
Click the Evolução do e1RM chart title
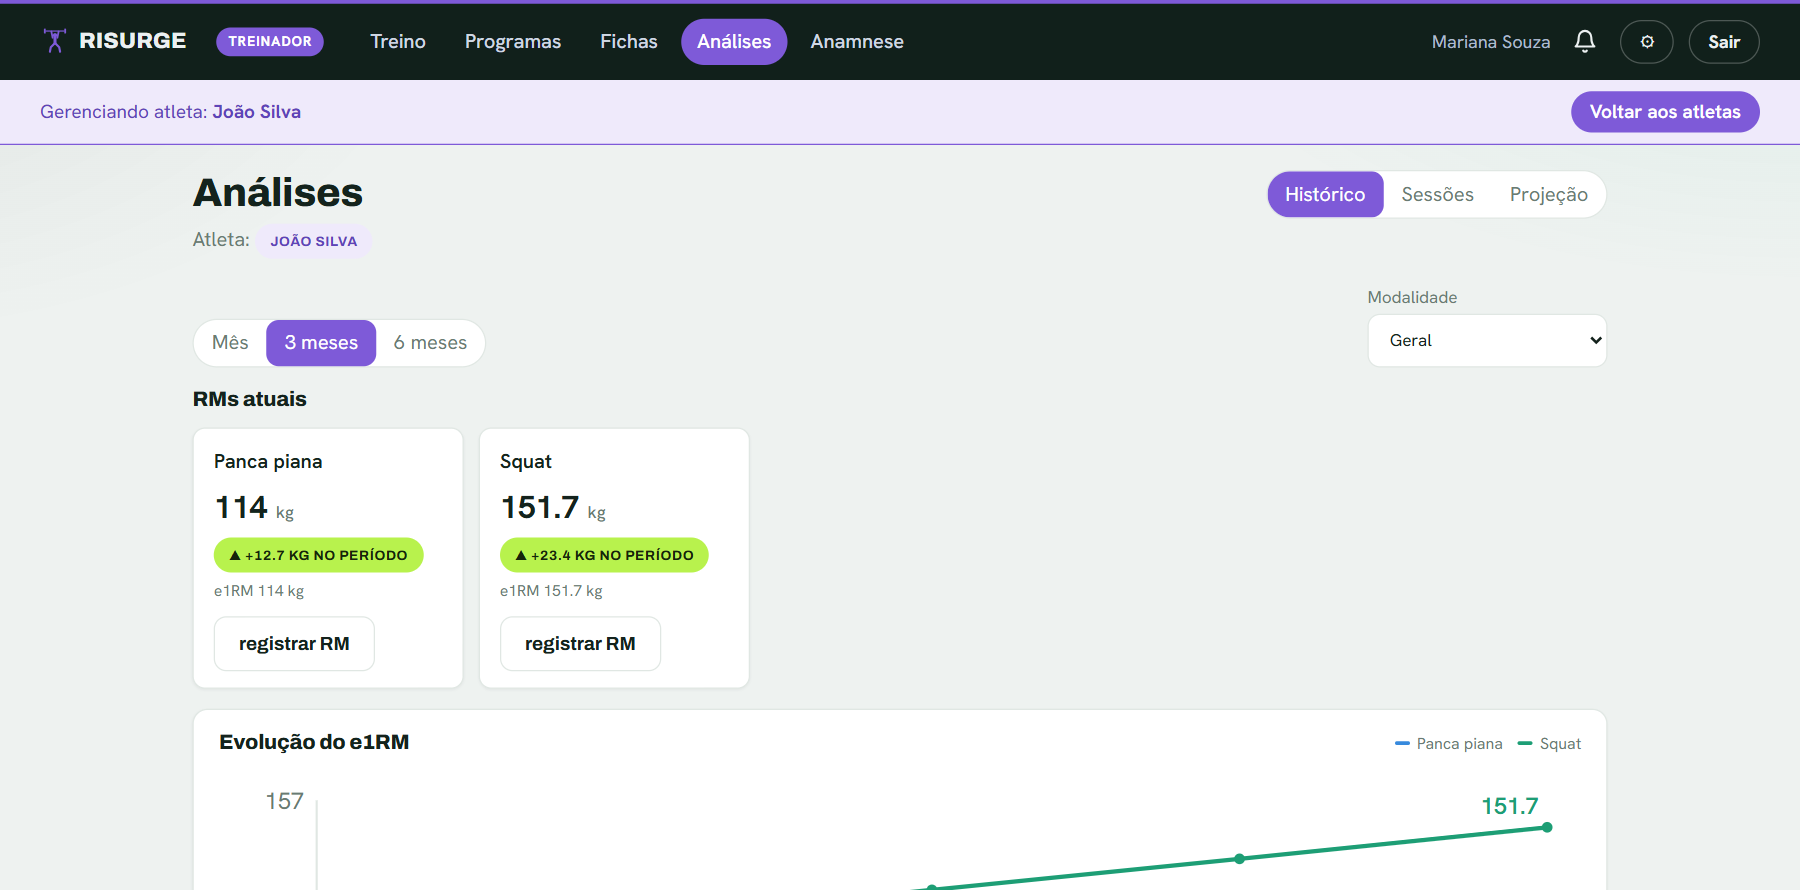(x=314, y=742)
